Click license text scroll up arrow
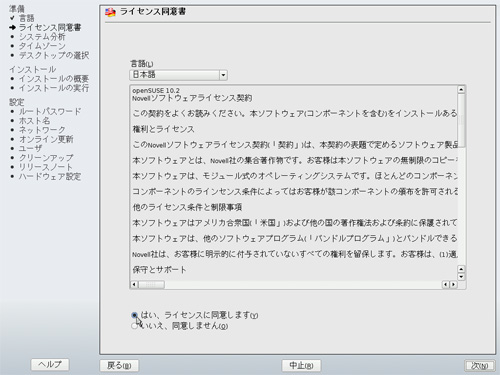The image size is (500, 375). pos(461,89)
